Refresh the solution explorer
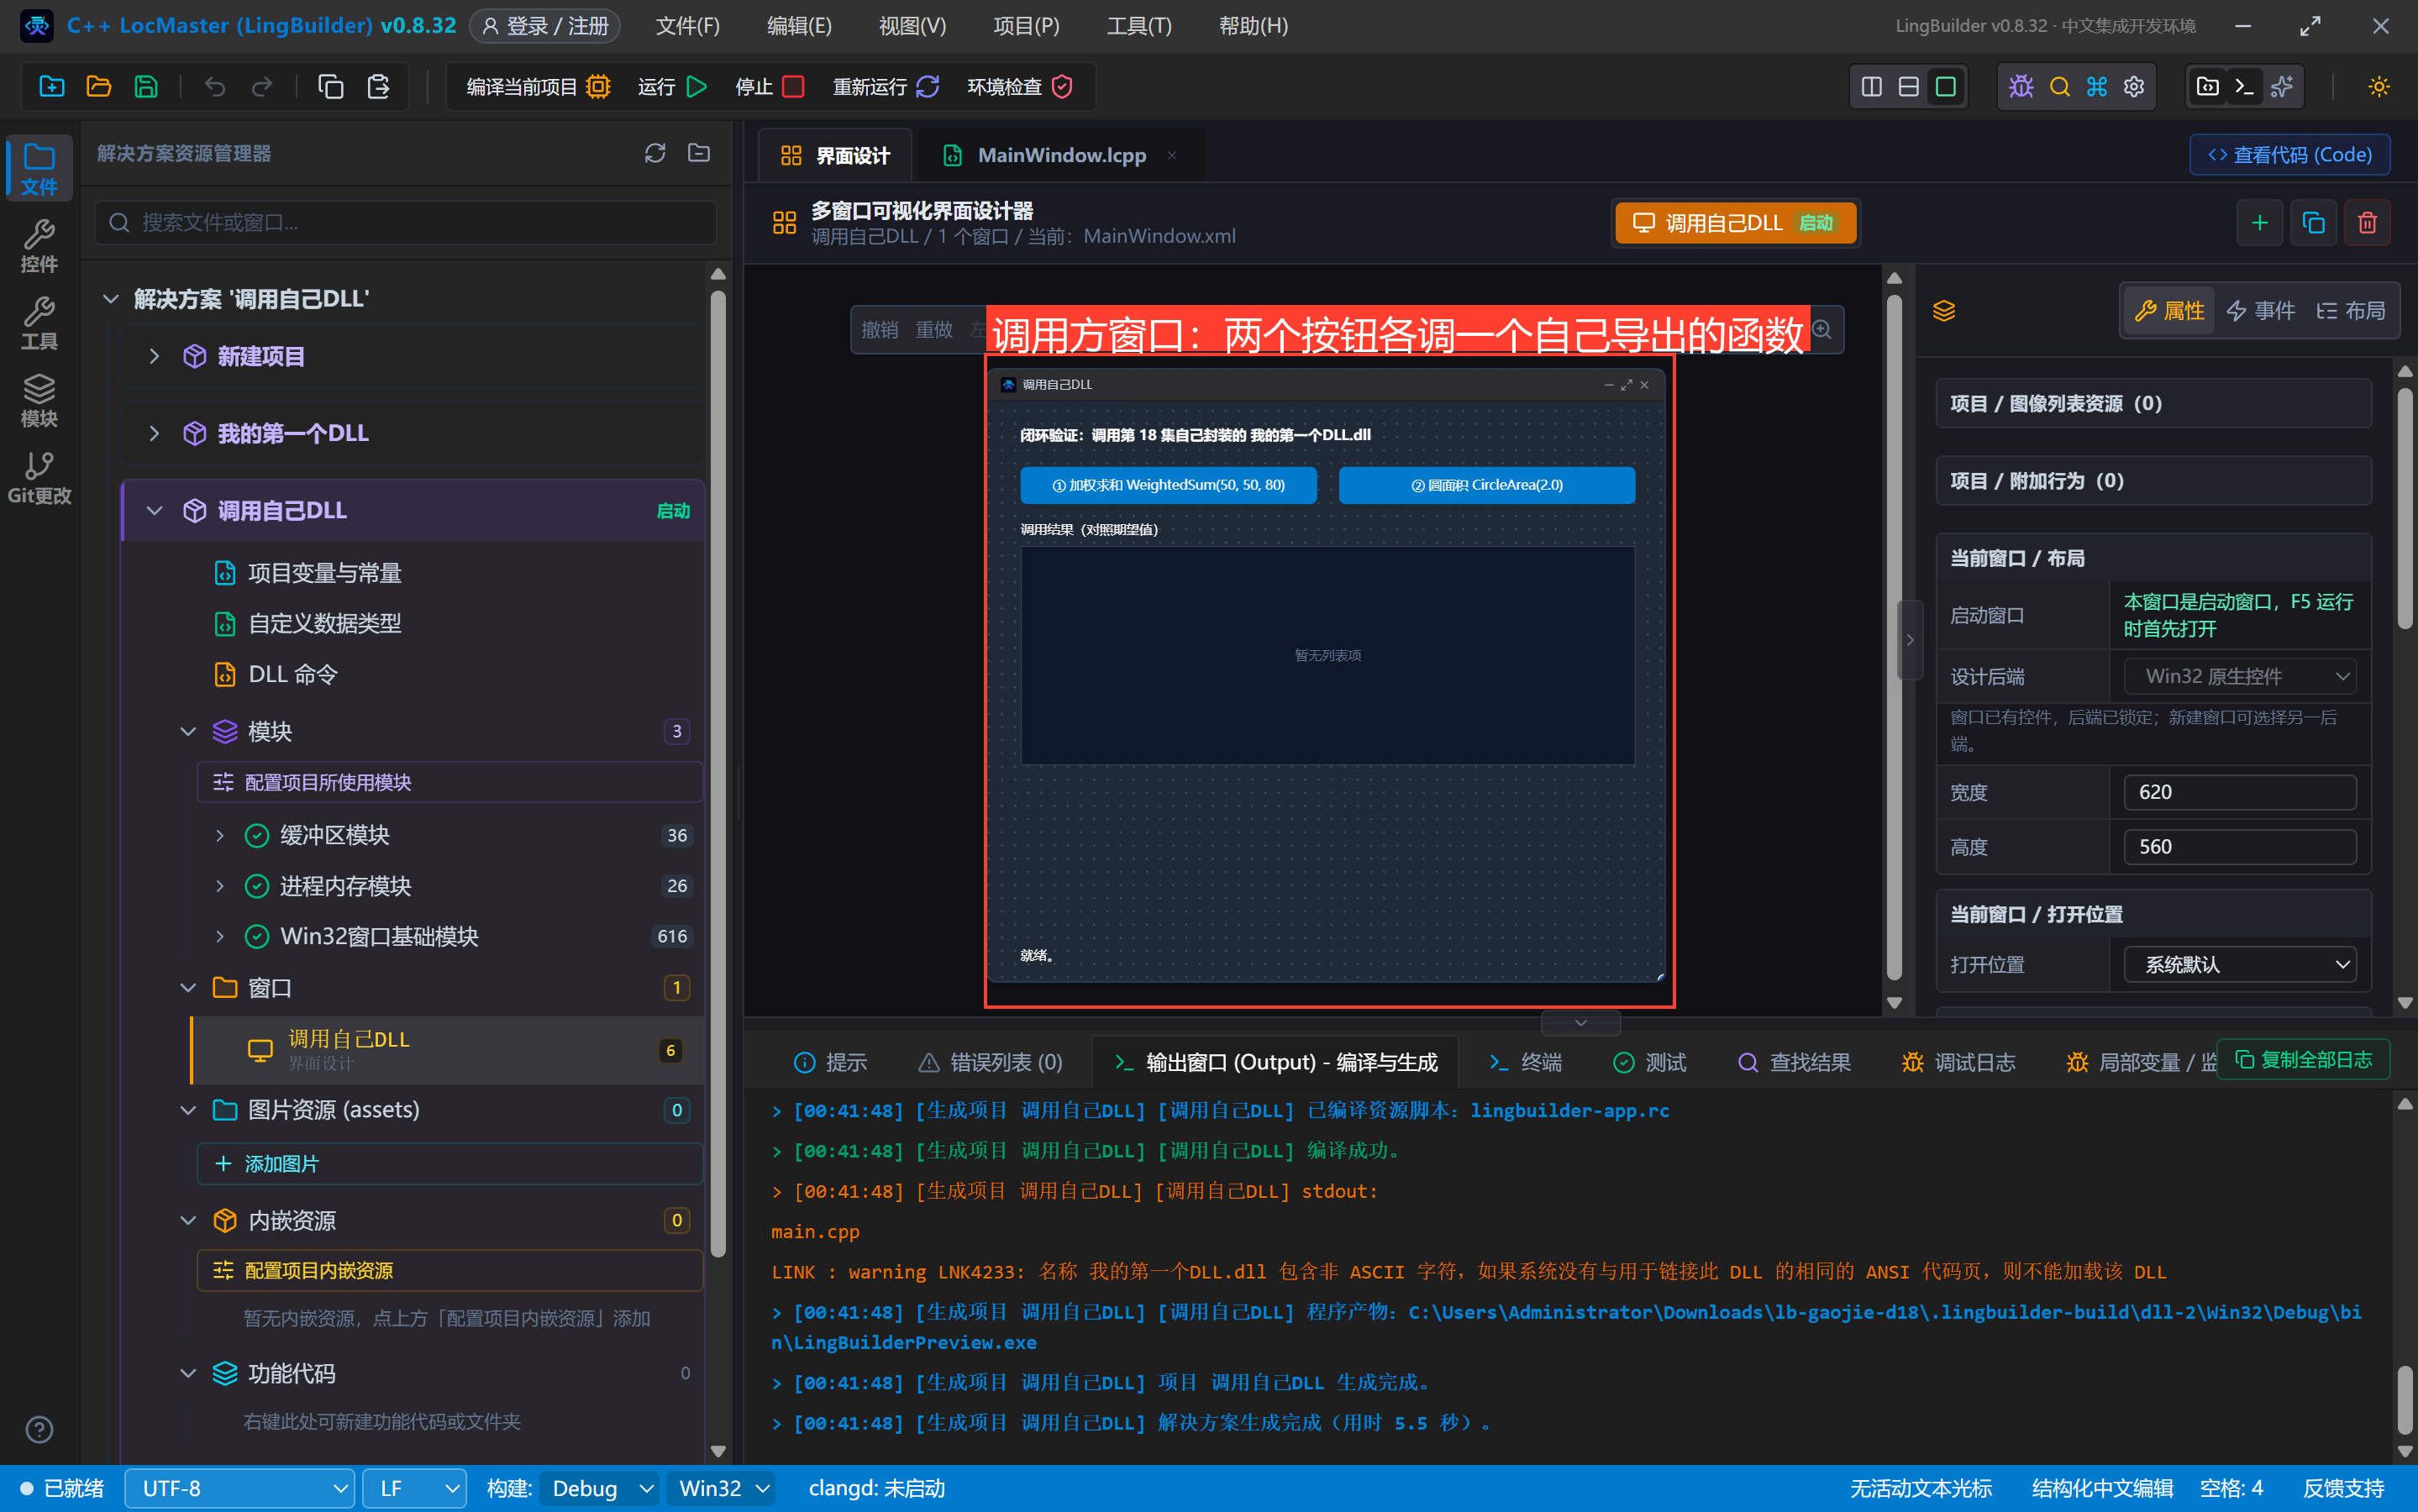Image resolution: width=2418 pixels, height=1512 pixels. click(x=655, y=153)
